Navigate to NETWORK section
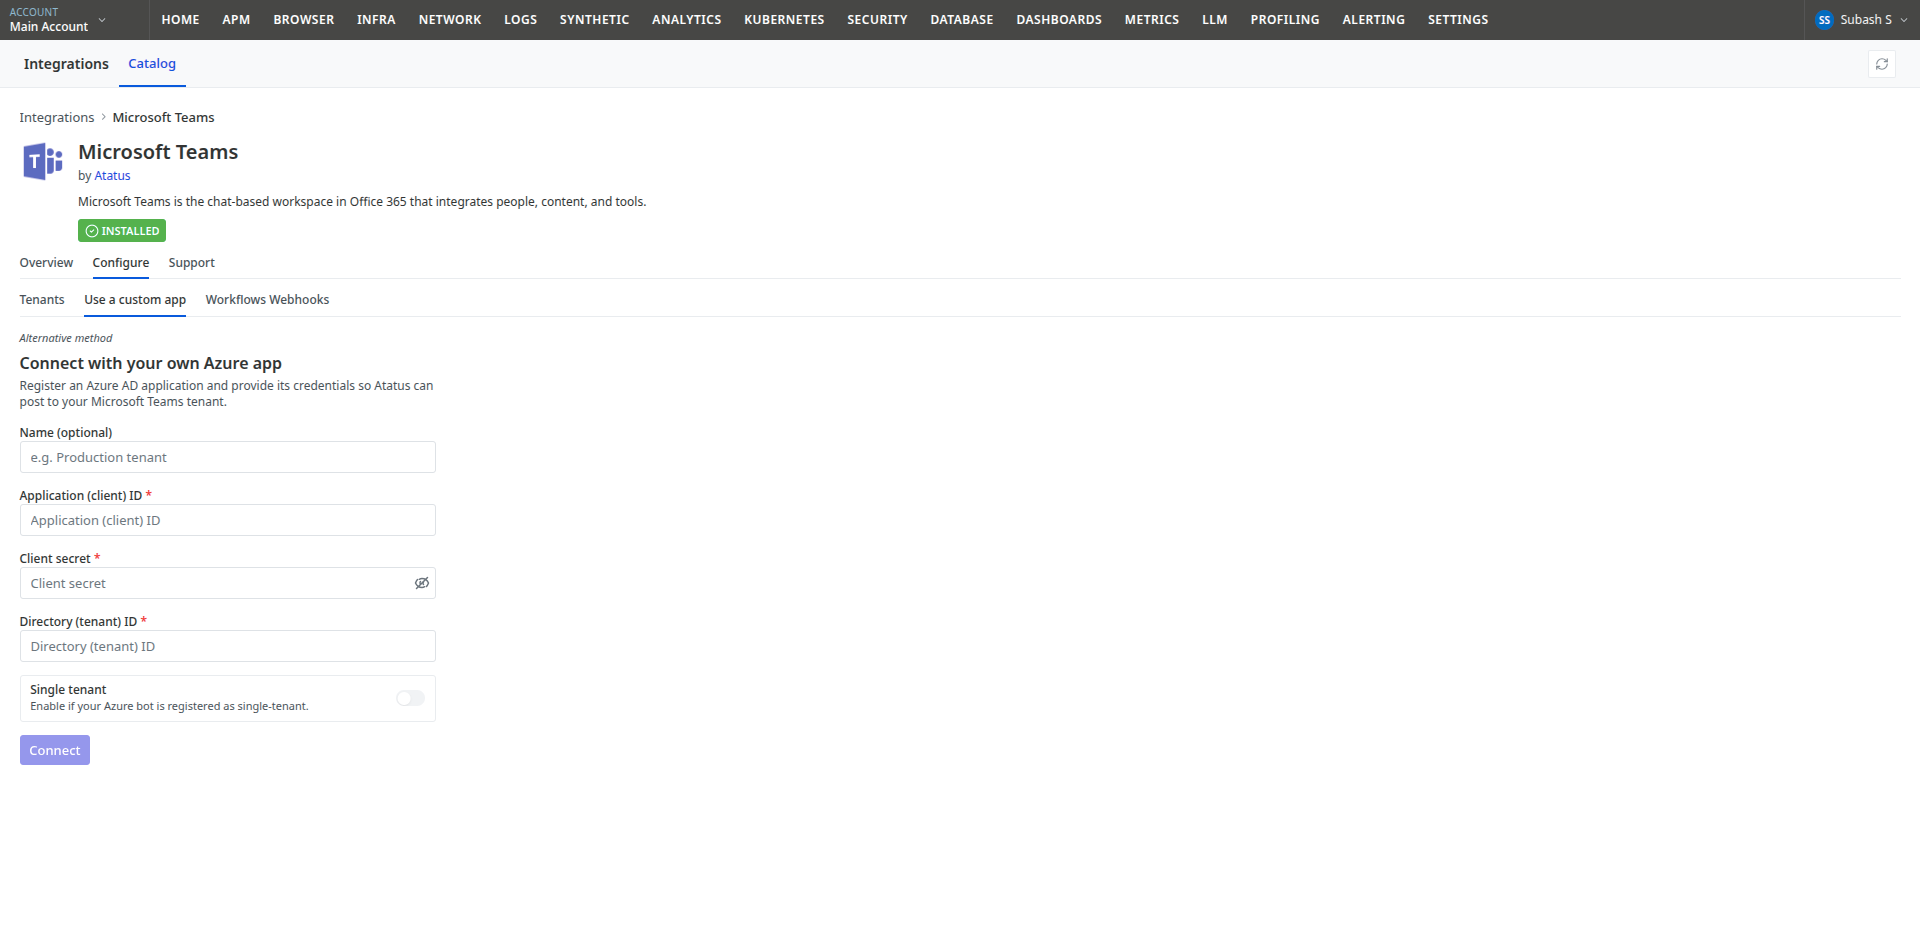Image resolution: width=1920 pixels, height=927 pixels. tap(450, 20)
